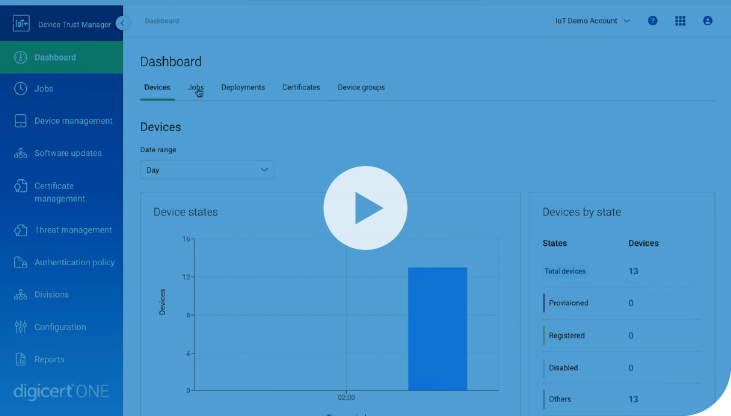Click the Total devices link
This screenshot has width=731, height=416.
[564, 271]
